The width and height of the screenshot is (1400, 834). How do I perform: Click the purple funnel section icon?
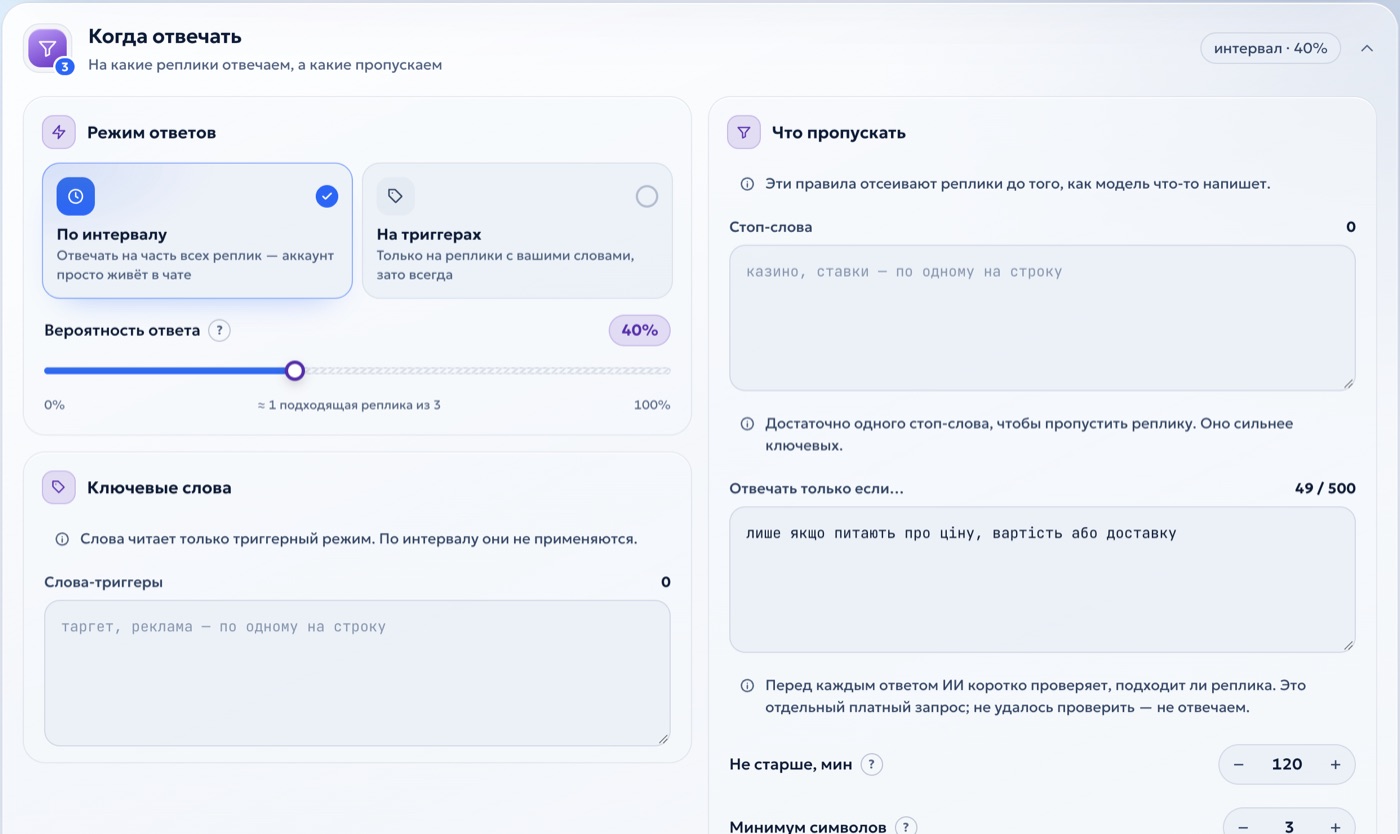(x=48, y=48)
